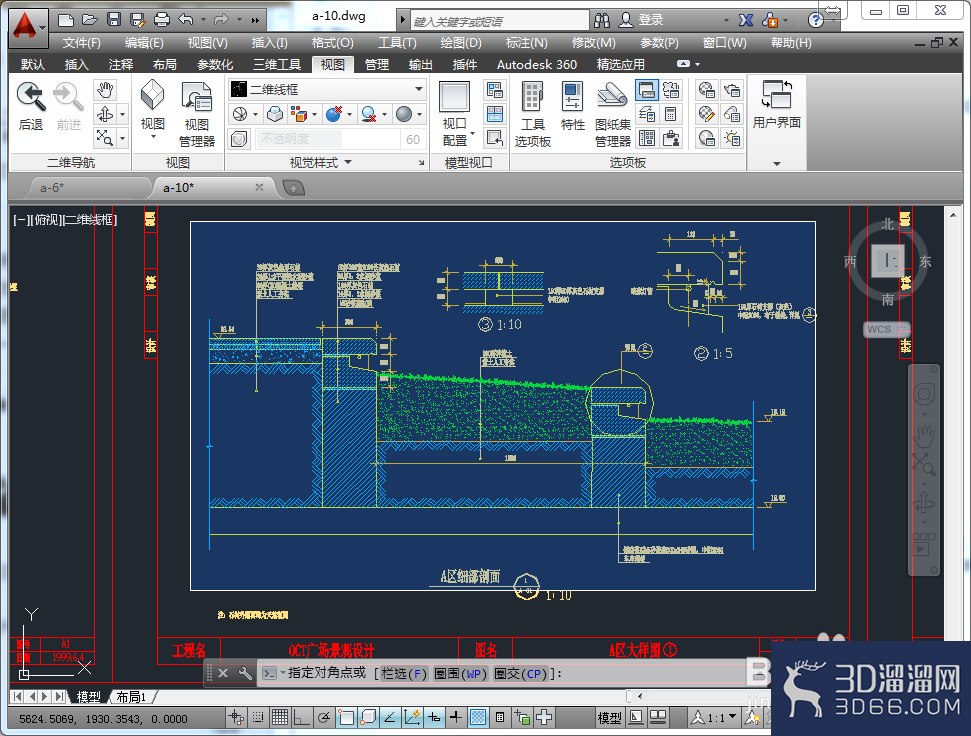Click the Annotation Scale icon in status bar
Image resolution: width=971 pixels, height=736 pixels.
698,717
